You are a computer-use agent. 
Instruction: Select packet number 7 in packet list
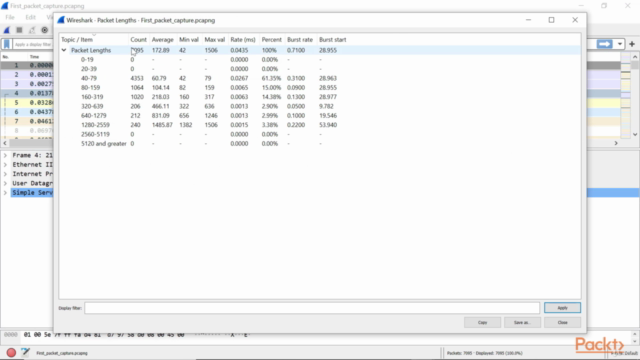point(27,122)
